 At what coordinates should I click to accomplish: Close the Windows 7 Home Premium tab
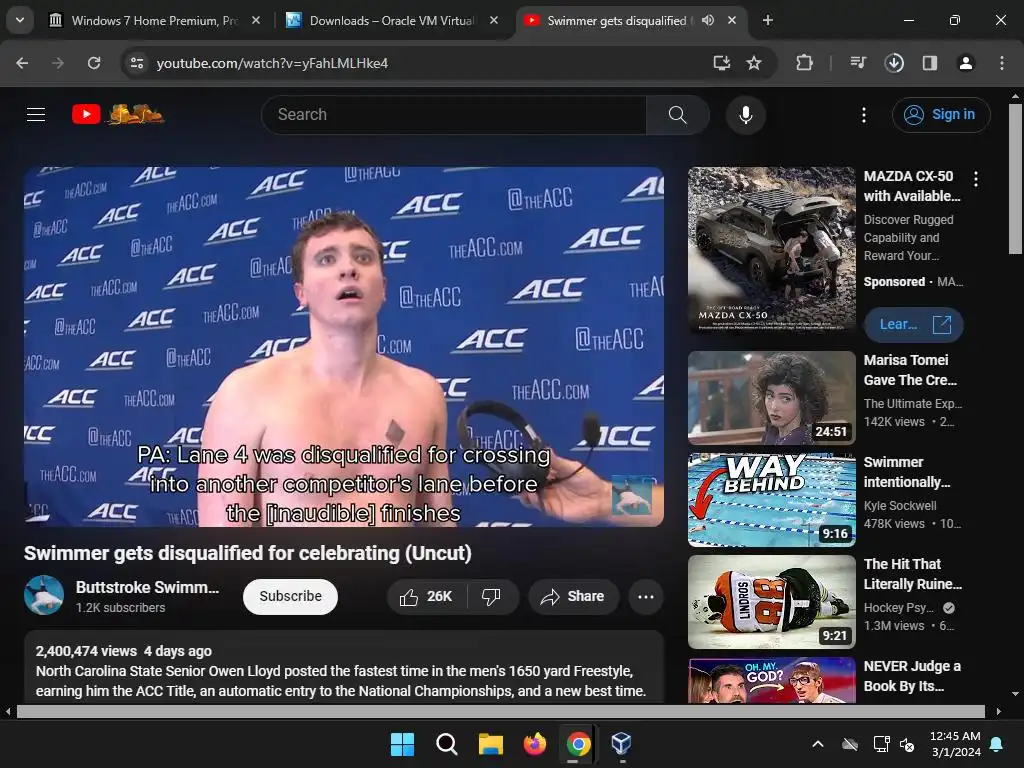(256, 20)
